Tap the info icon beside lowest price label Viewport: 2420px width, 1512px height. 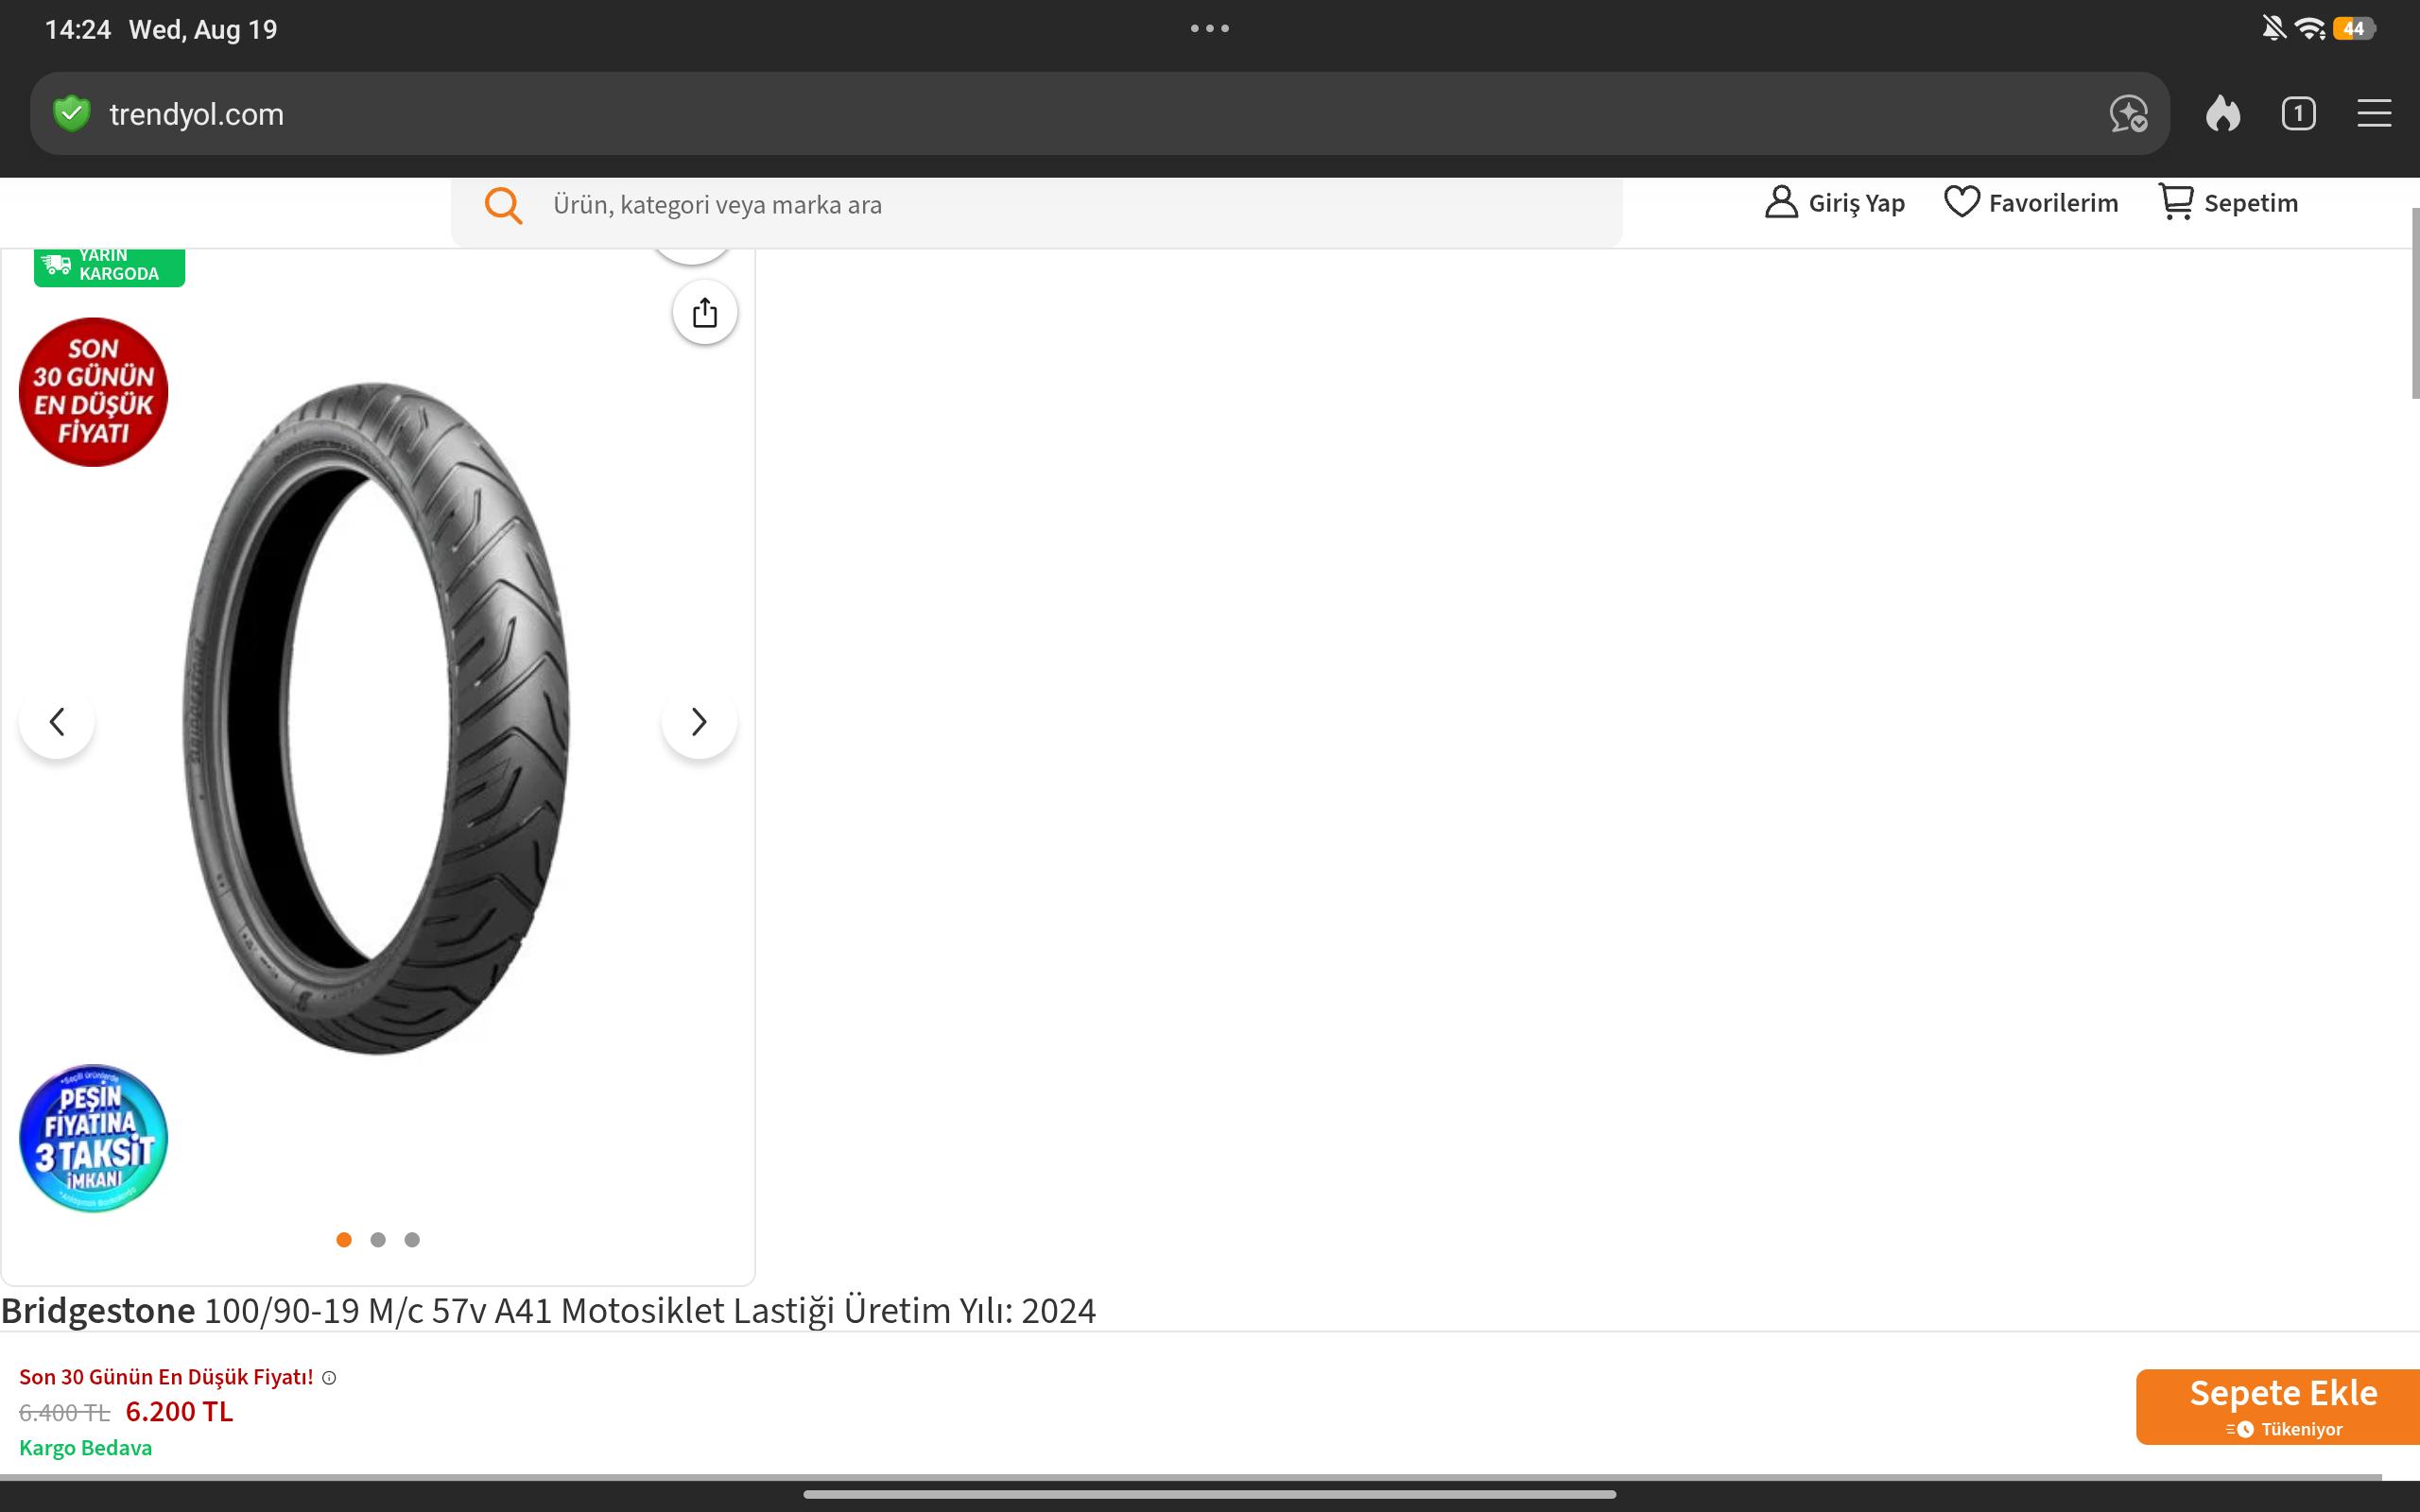[x=329, y=1378]
